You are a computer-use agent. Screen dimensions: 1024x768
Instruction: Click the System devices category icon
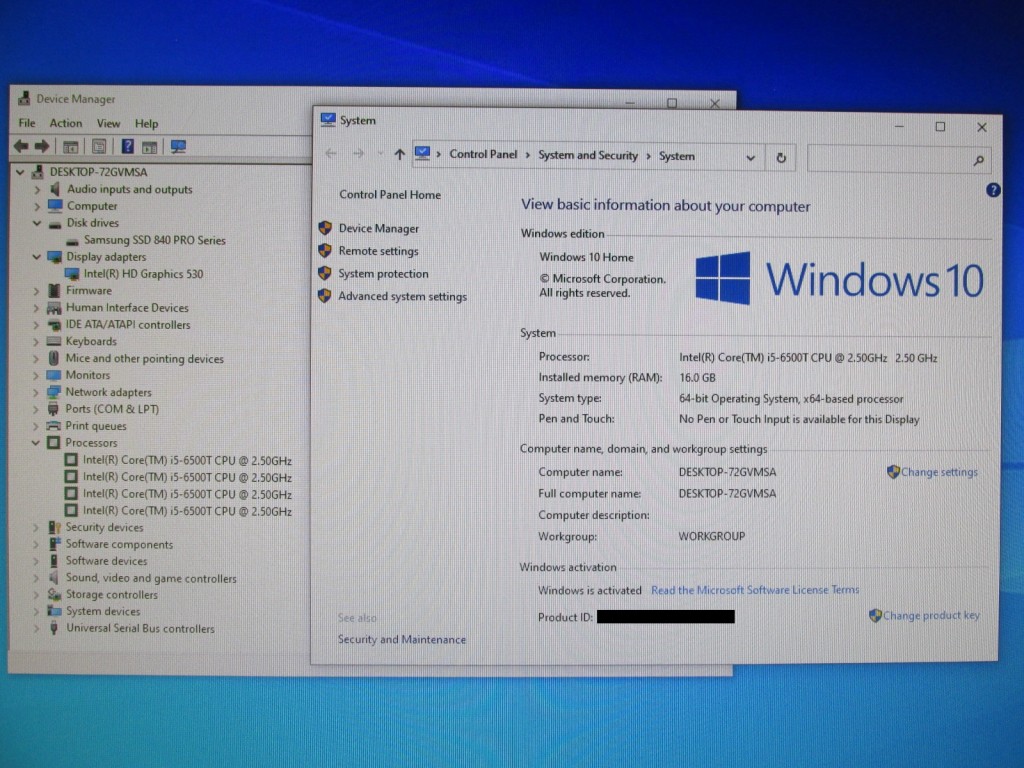click(x=54, y=611)
